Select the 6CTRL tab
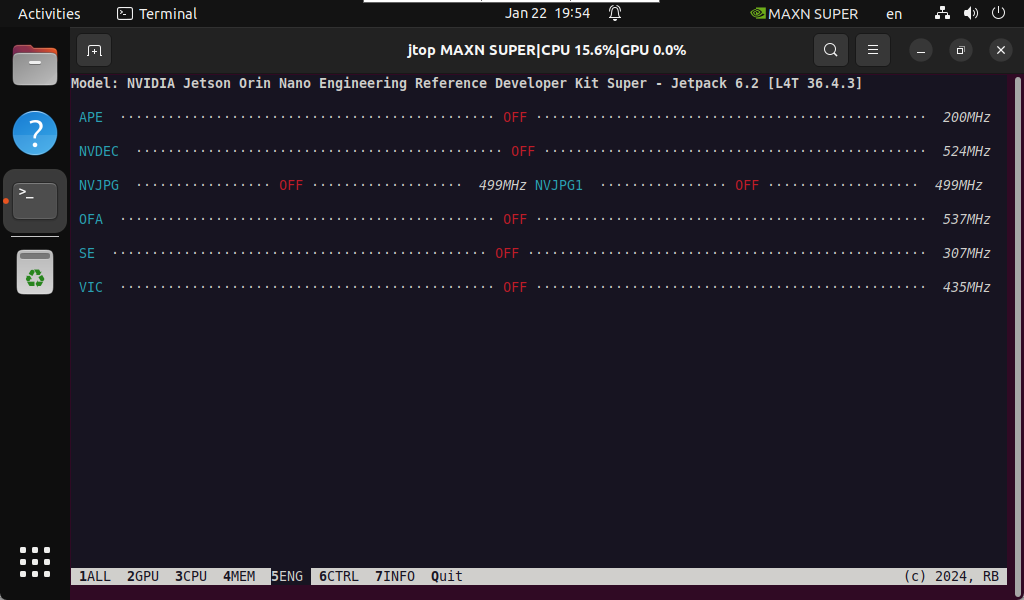 339,576
